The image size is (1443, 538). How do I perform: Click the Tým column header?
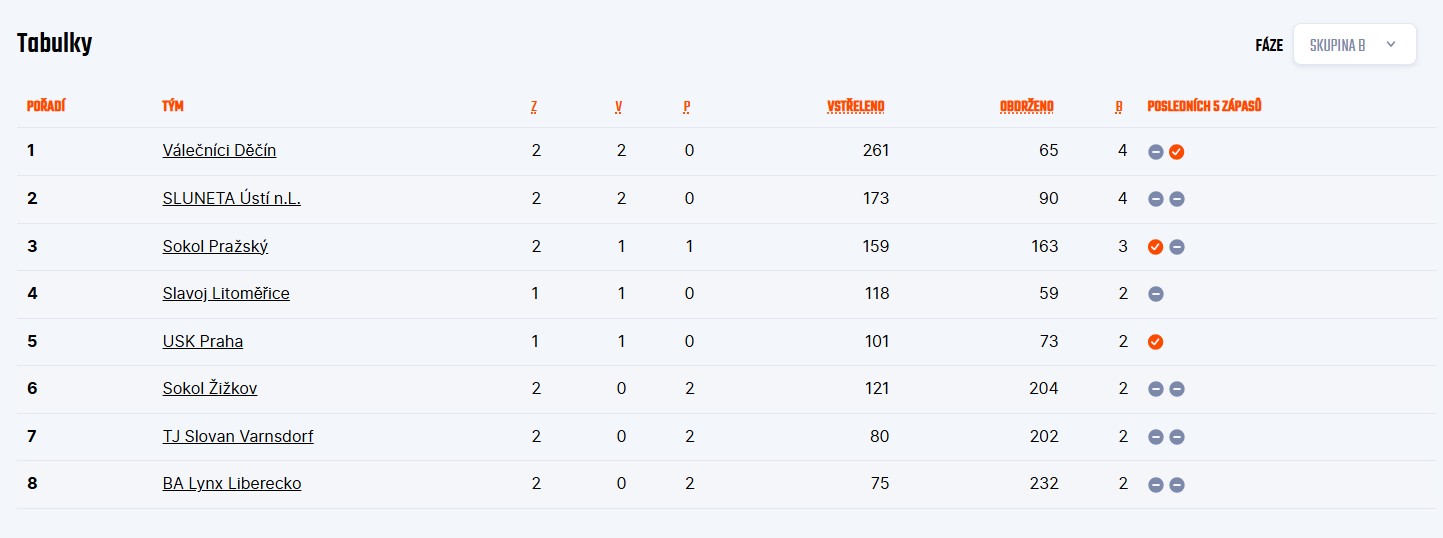point(172,106)
